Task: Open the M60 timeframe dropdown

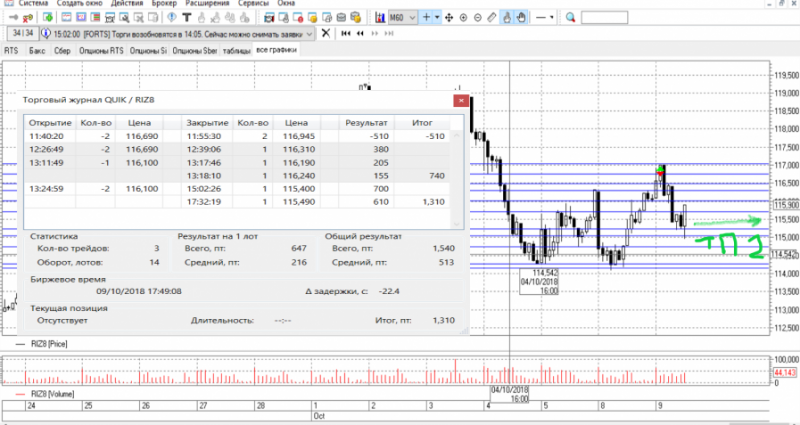Action: point(403,18)
